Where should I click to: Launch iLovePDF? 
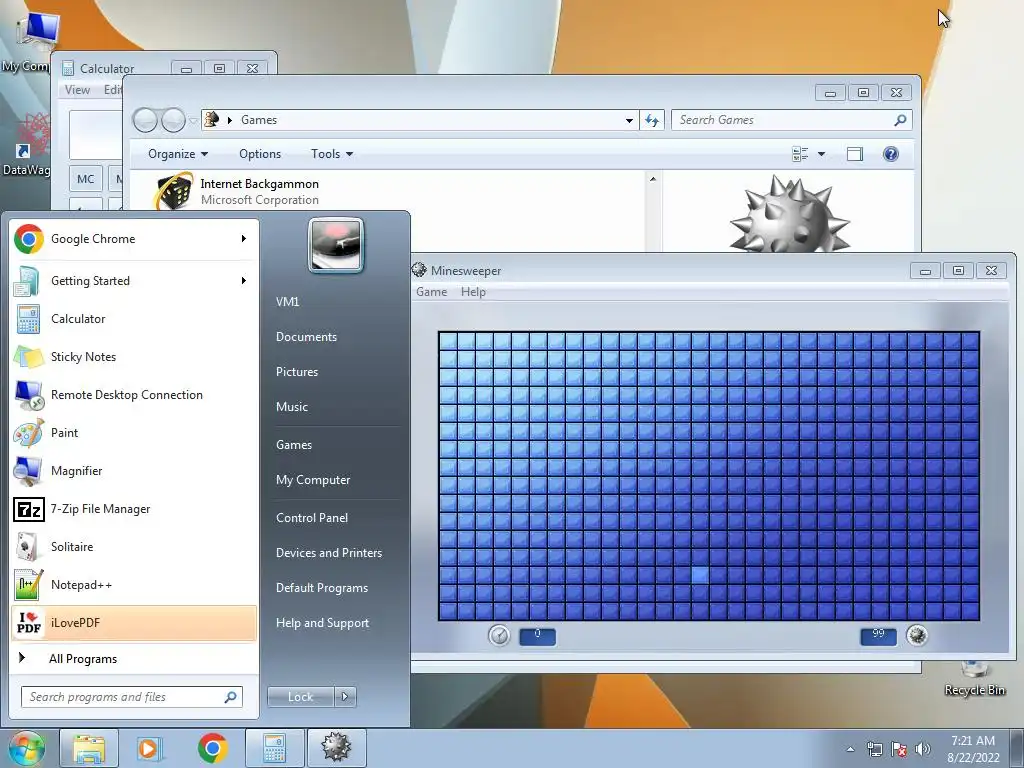(x=133, y=622)
